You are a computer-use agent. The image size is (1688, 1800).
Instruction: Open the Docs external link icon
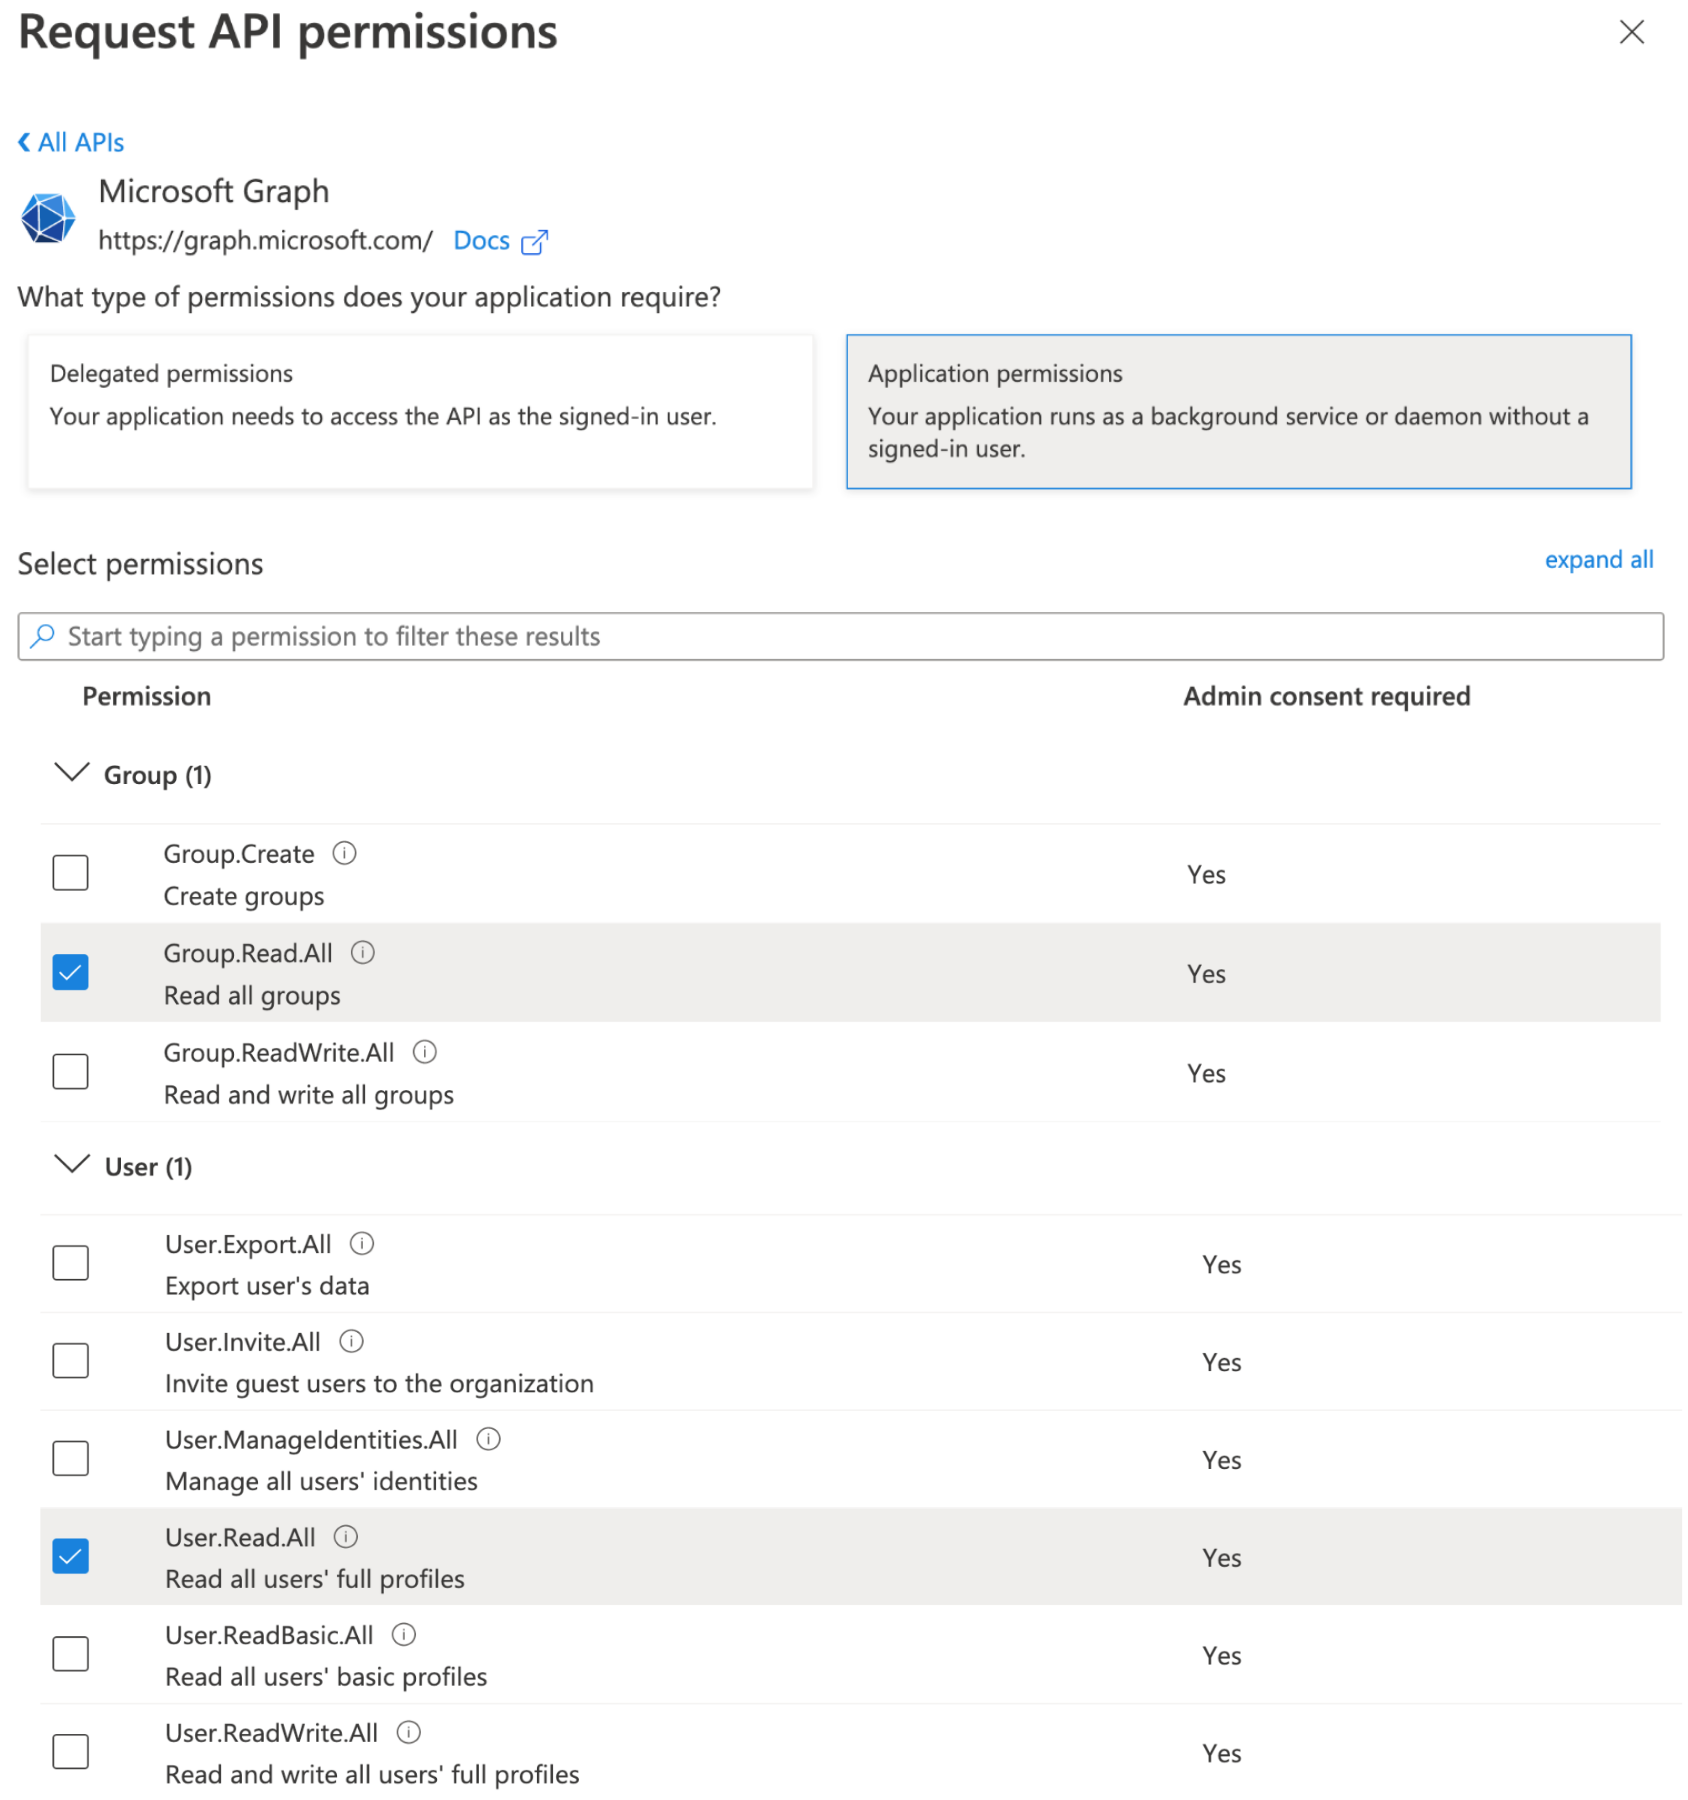pos(535,242)
